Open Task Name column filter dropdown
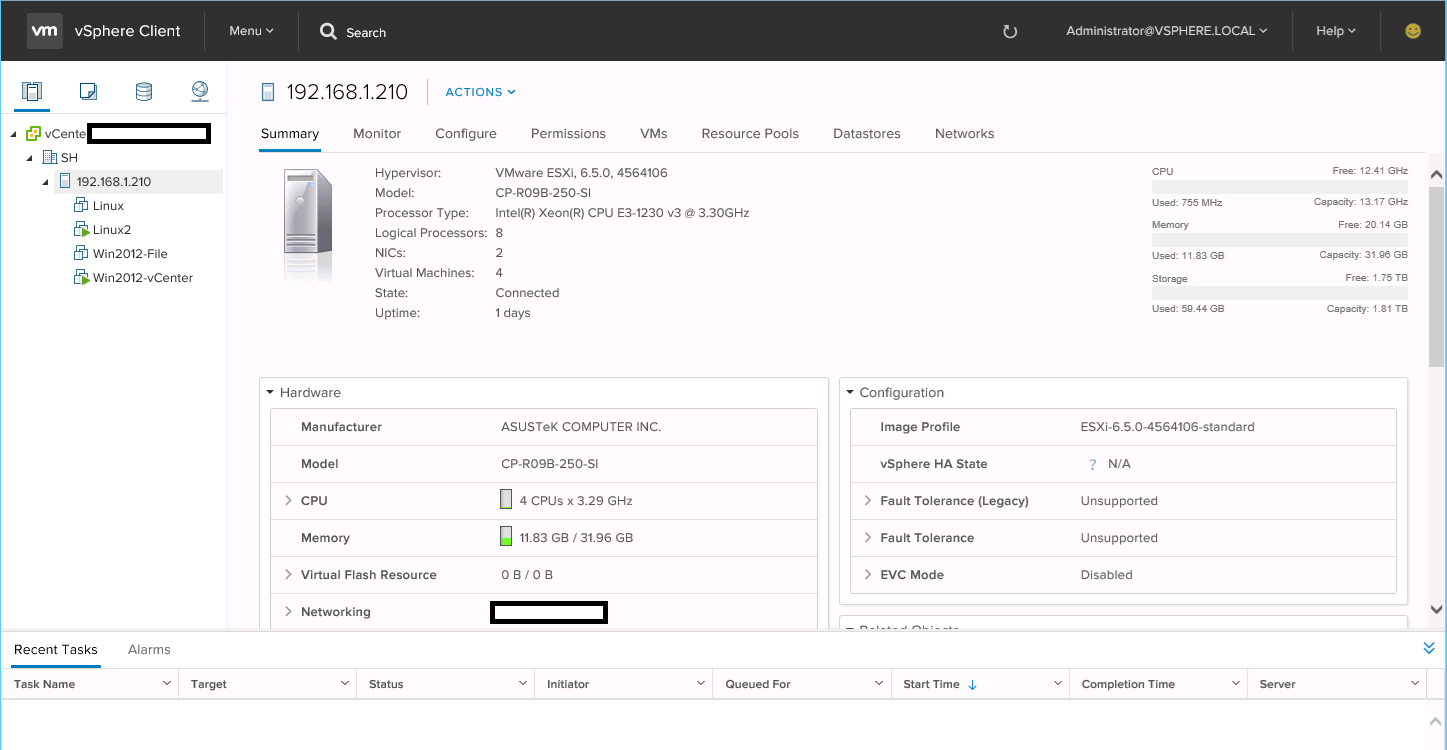The height and width of the screenshot is (750, 1447). [x=166, y=684]
